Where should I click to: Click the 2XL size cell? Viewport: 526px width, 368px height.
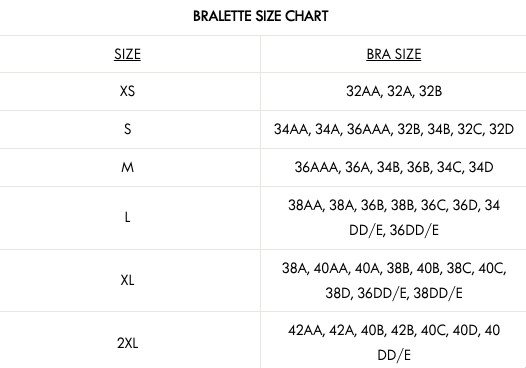(x=127, y=343)
